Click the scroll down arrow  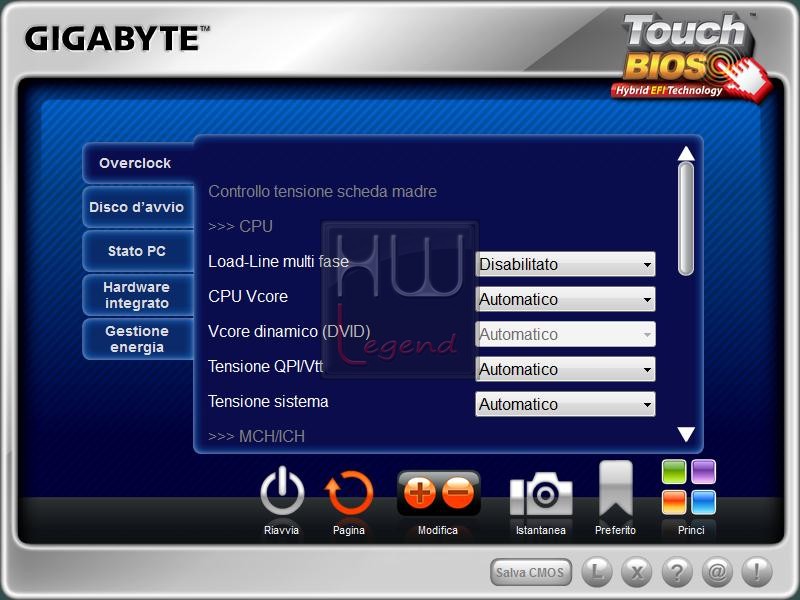[686, 434]
